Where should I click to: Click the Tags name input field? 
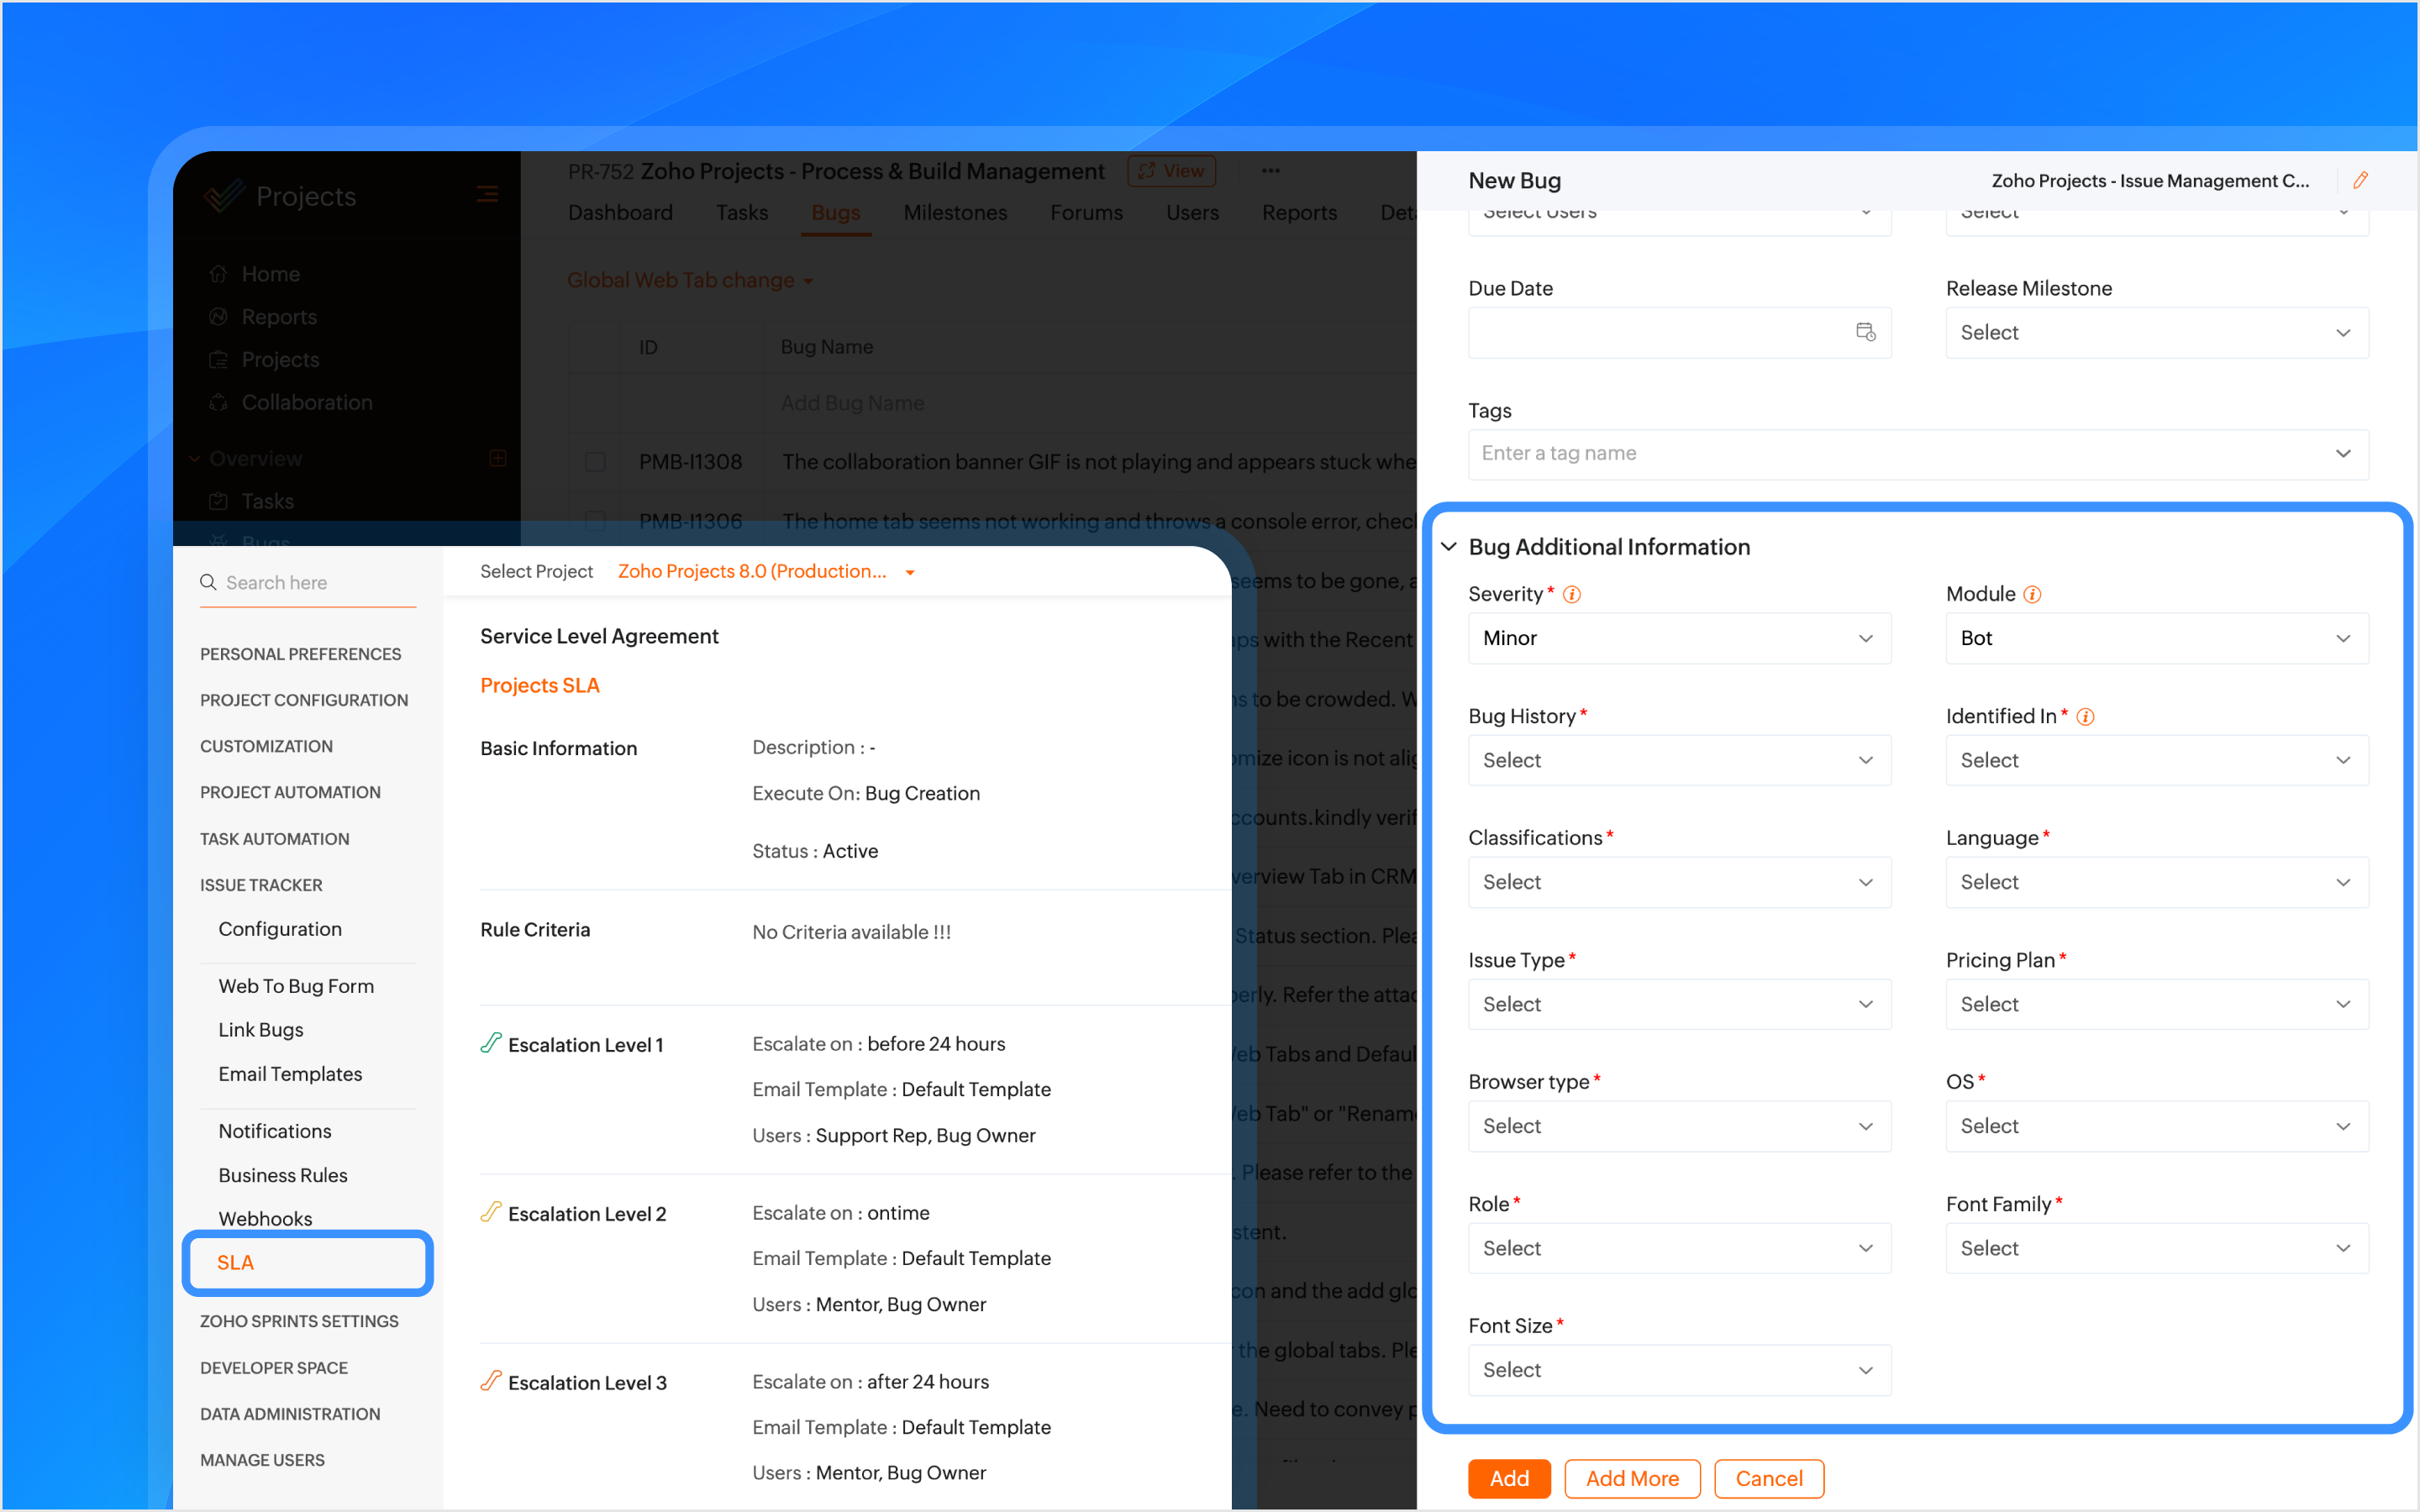pos(1900,454)
